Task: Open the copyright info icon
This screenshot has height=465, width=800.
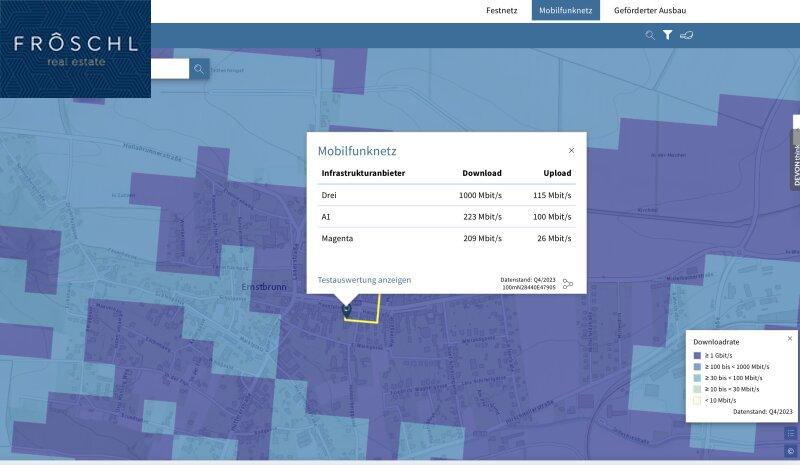Action: click(x=790, y=451)
